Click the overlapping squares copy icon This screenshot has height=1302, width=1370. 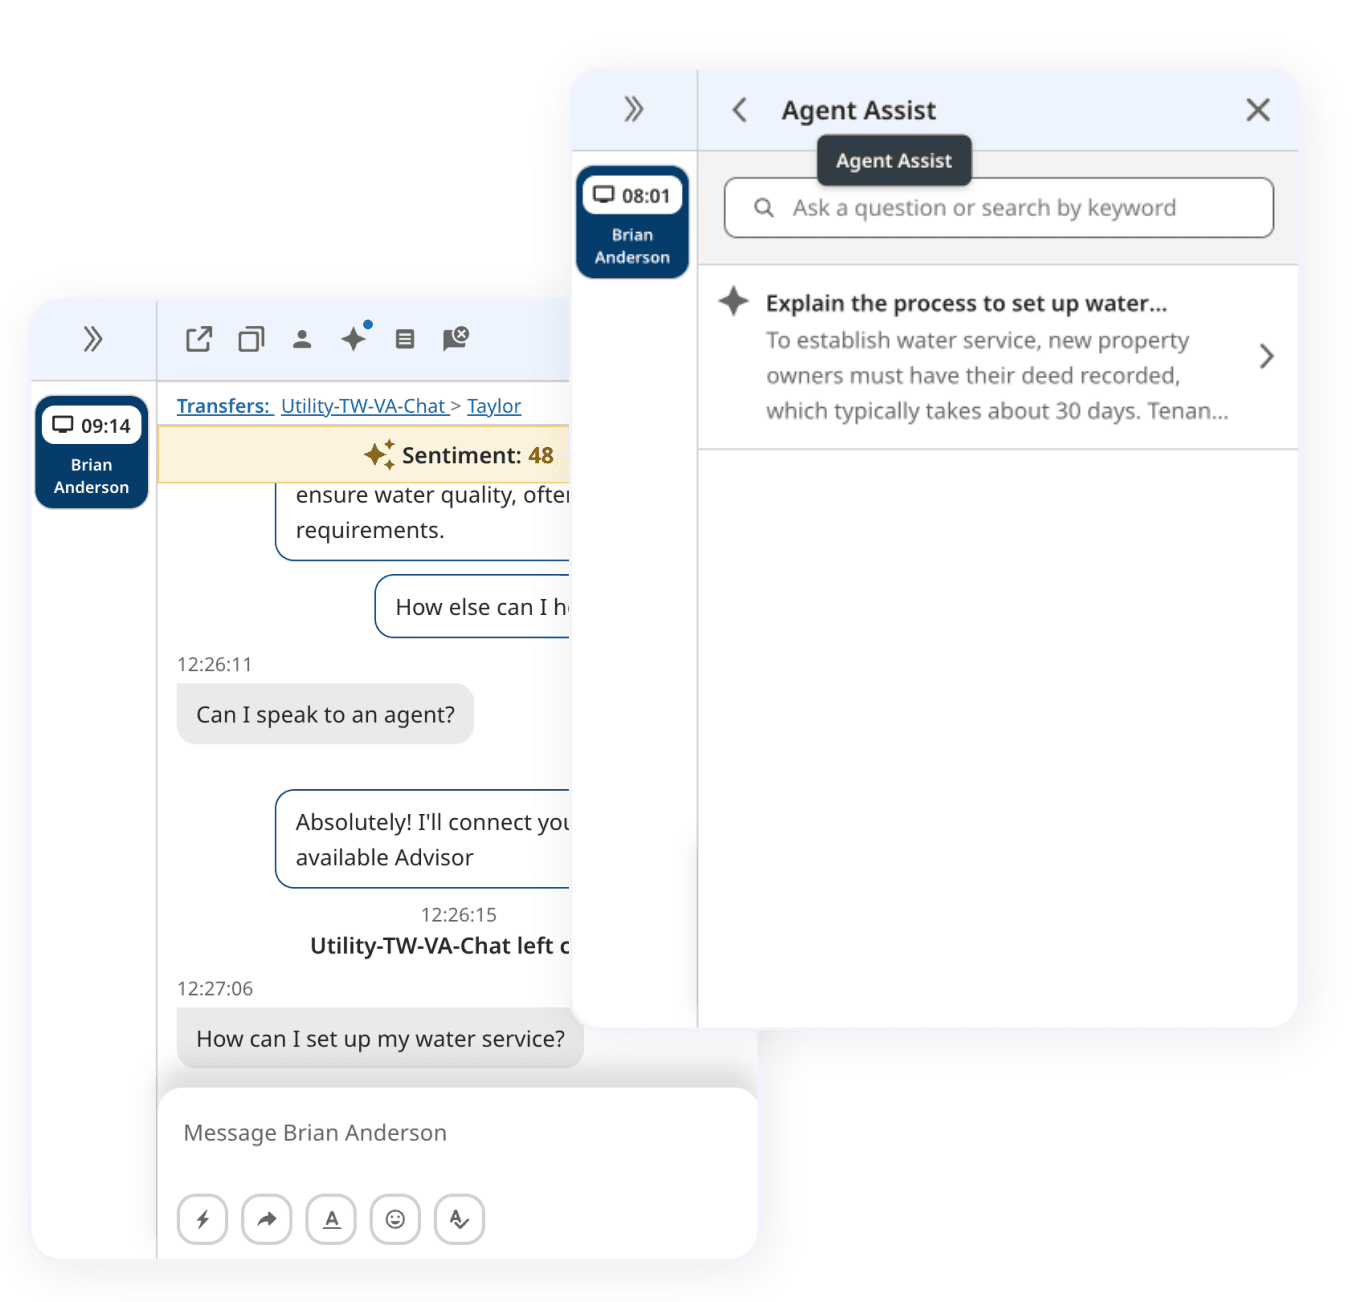tap(251, 340)
